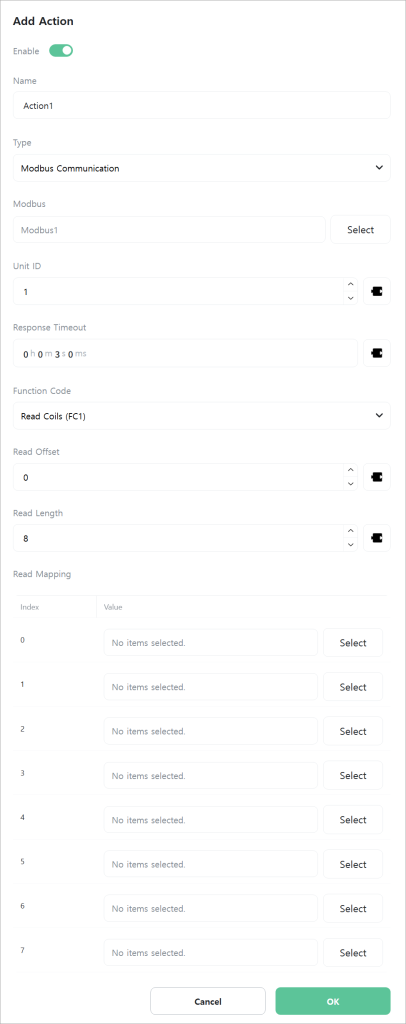Click Select for Read Mapping index 0
The width and height of the screenshot is (406, 1024).
coord(353,643)
